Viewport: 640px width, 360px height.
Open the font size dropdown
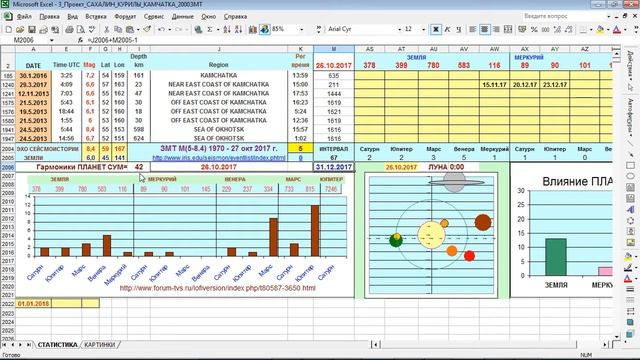coord(423,29)
